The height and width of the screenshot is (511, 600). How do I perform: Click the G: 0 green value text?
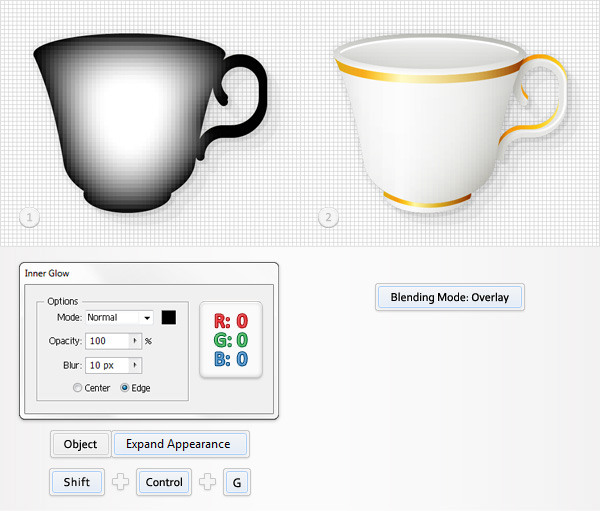coord(231,340)
